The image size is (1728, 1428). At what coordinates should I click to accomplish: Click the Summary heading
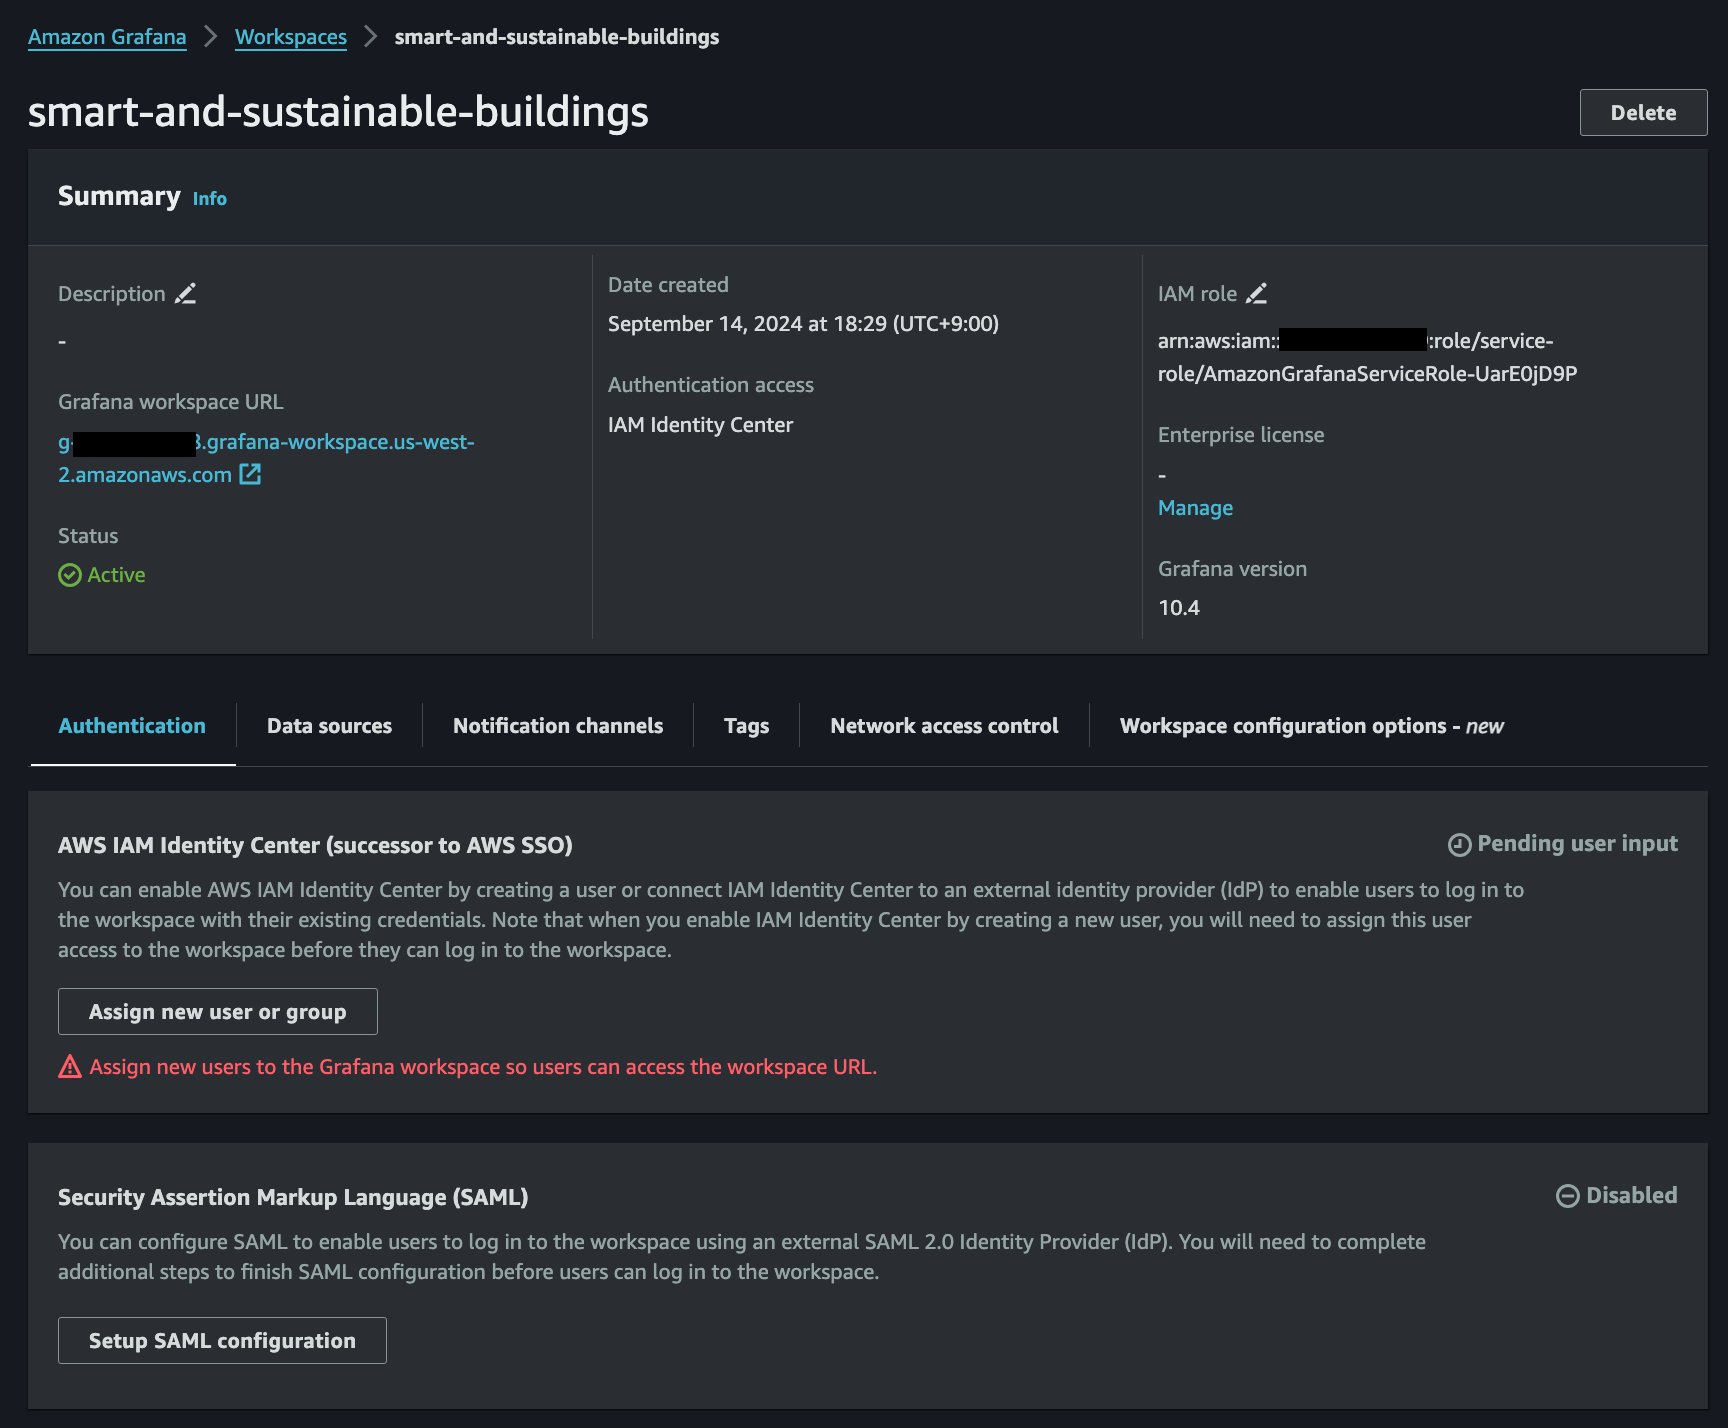coord(119,196)
